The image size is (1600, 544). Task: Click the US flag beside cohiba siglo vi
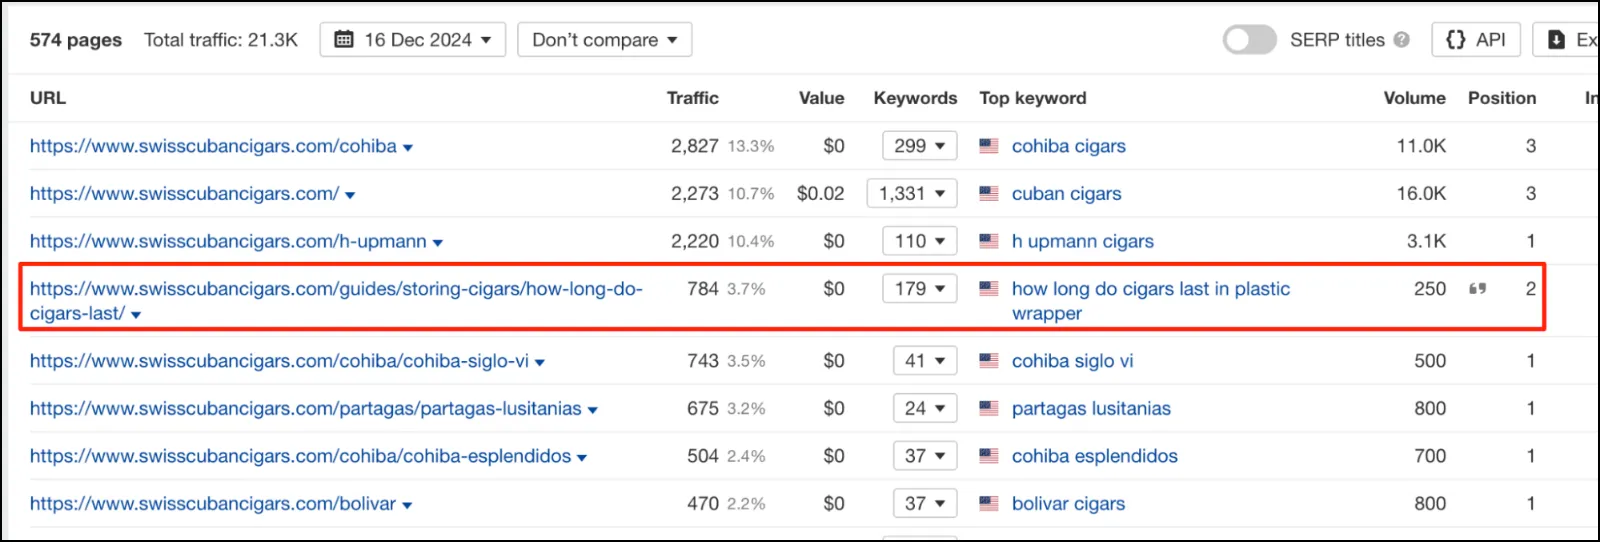(x=988, y=361)
